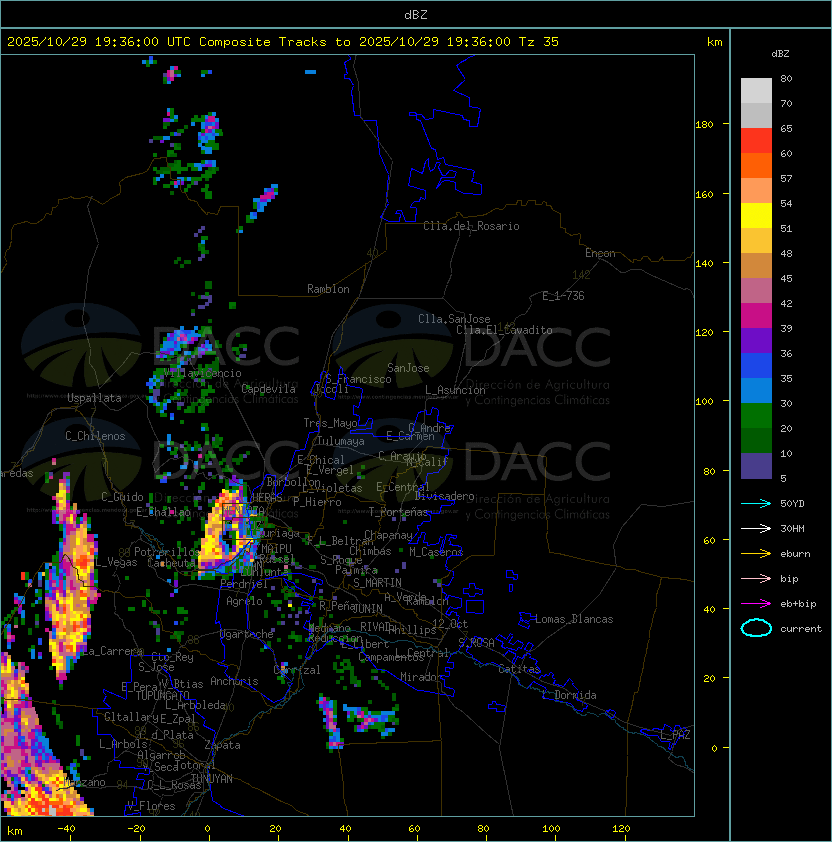Screen dimensions: 832x842
Task: Click the cyan 50YD arrow legend icon
Action: (x=756, y=504)
